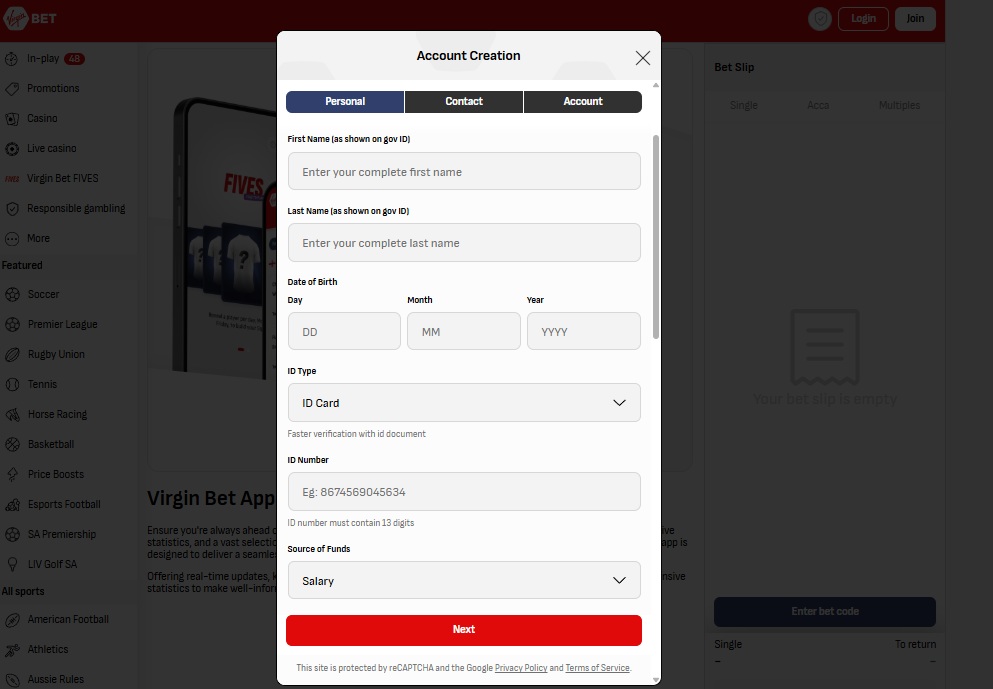Click the ID Number input field
The width and height of the screenshot is (993, 689).
[464, 492]
